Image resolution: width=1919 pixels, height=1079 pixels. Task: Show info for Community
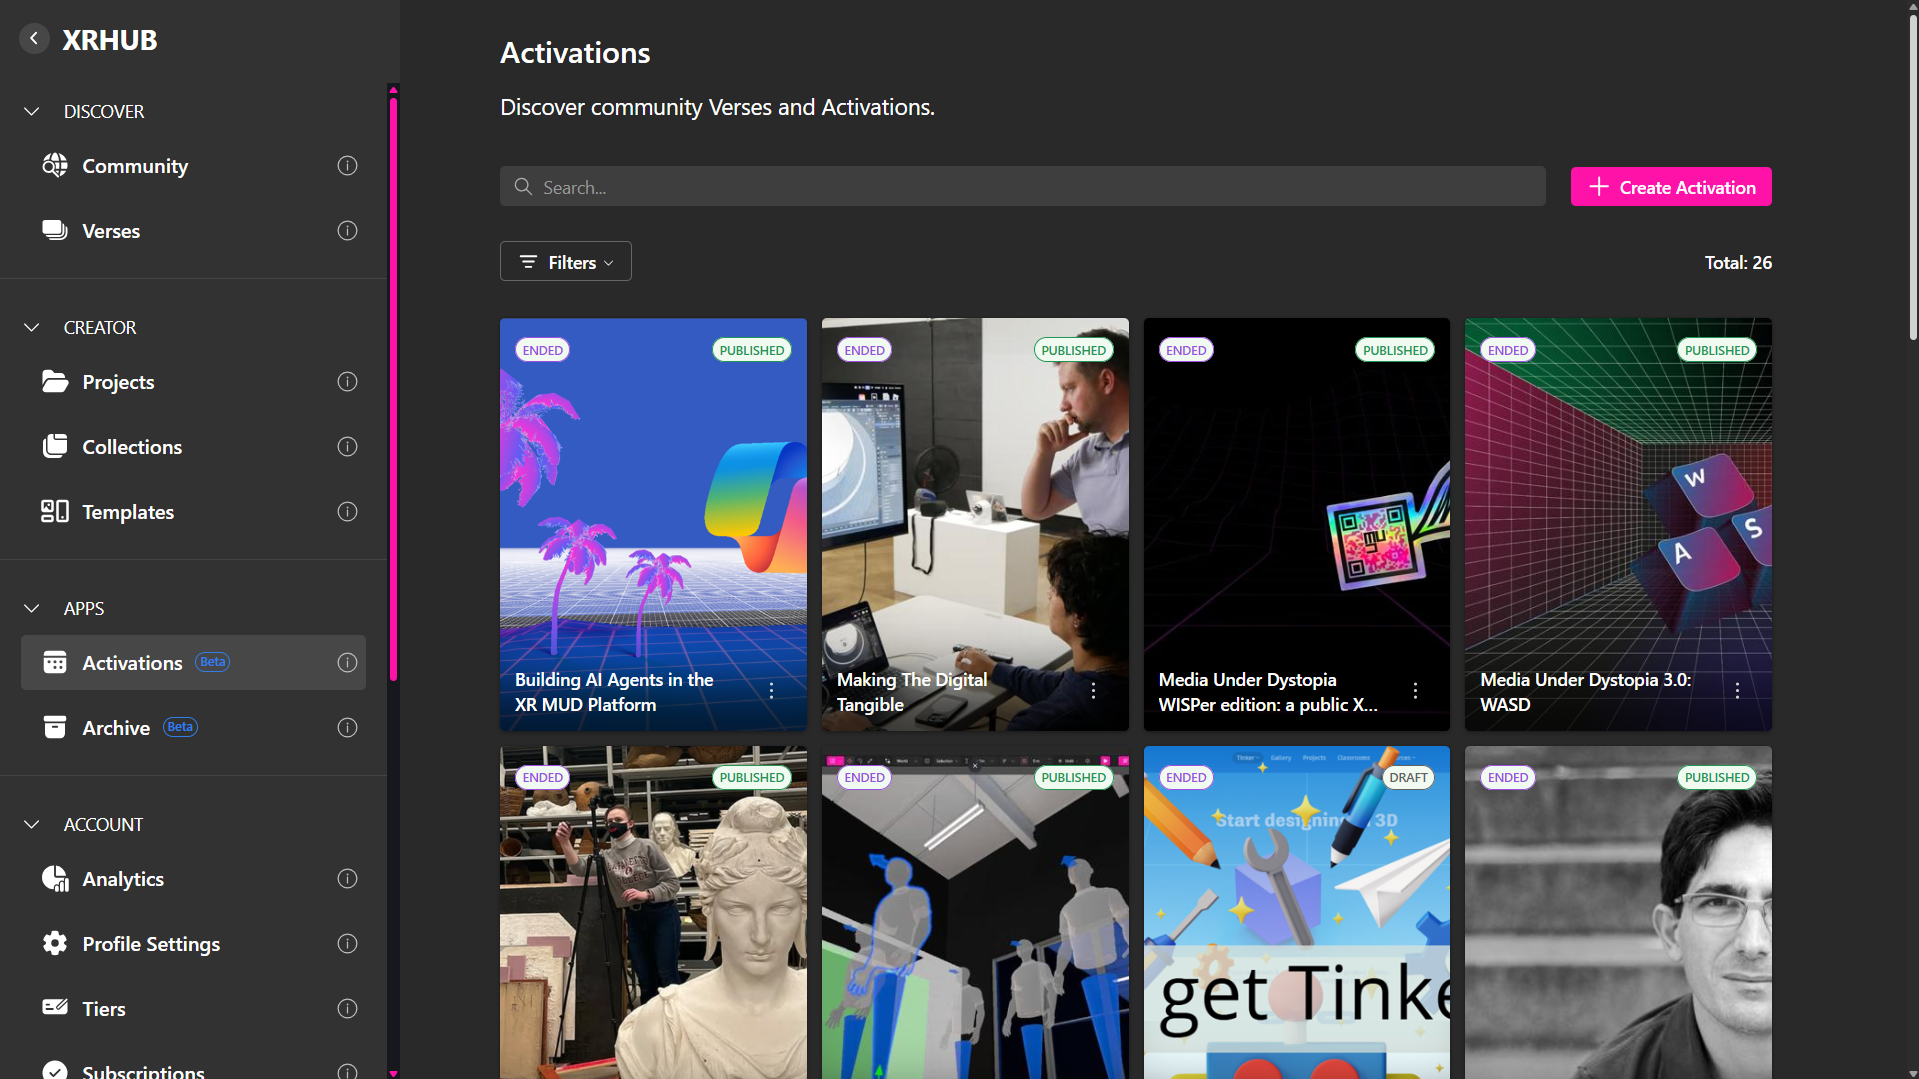tap(347, 165)
